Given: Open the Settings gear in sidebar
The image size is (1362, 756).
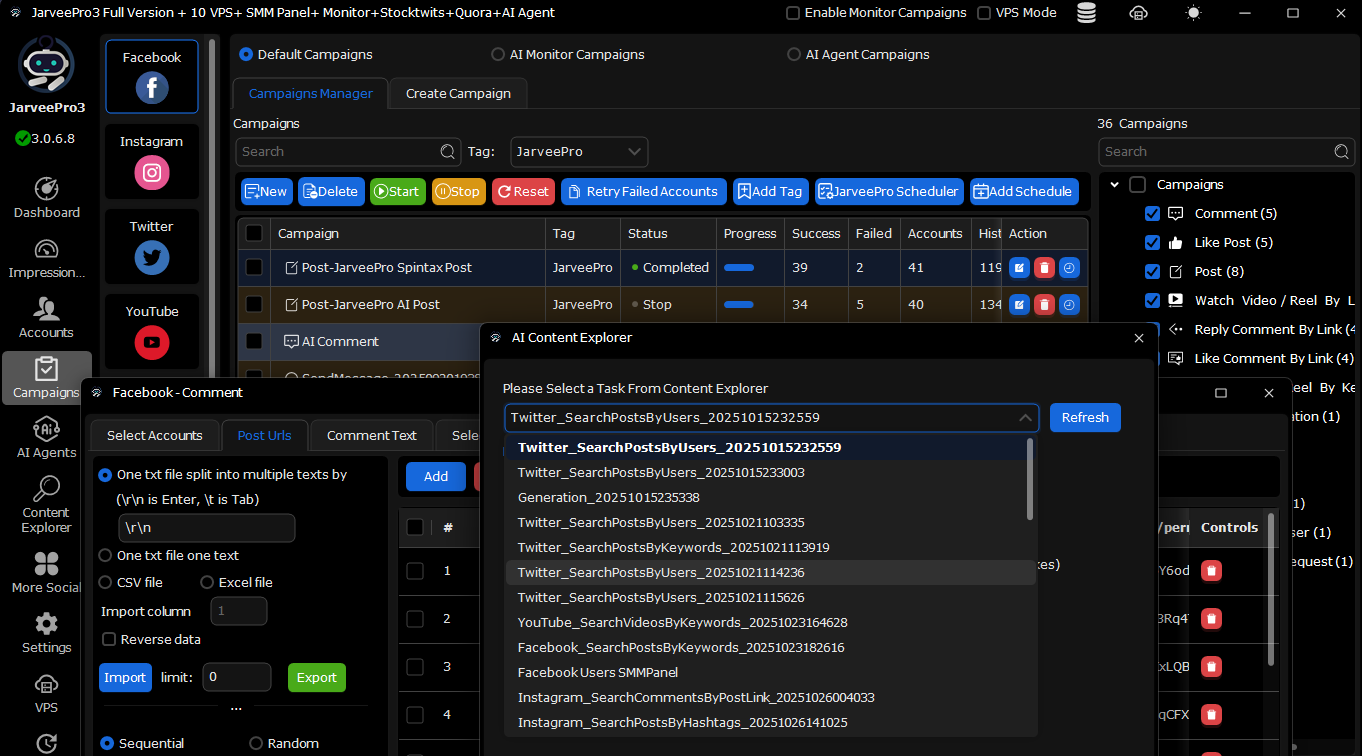Looking at the screenshot, I should click(46, 632).
